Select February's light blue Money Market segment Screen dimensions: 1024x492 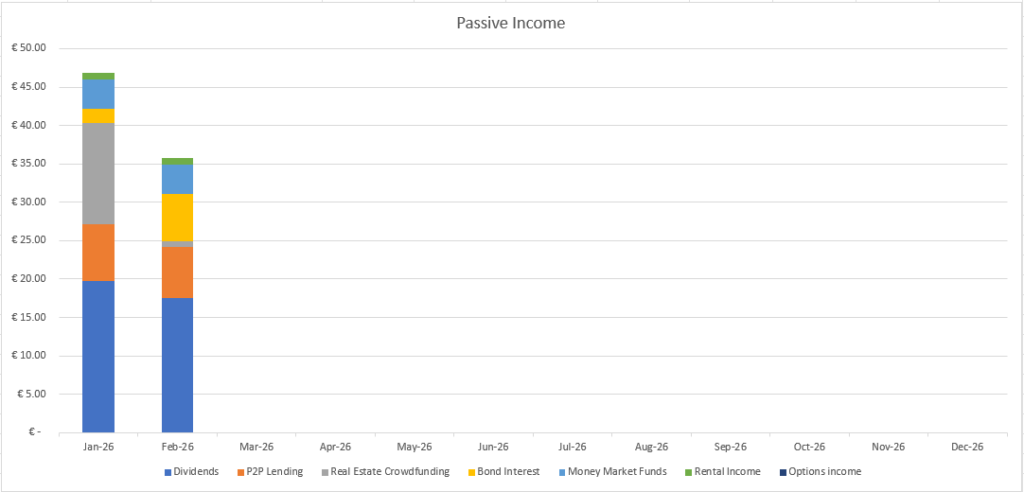pyautogui.click(x=177, y=179)
